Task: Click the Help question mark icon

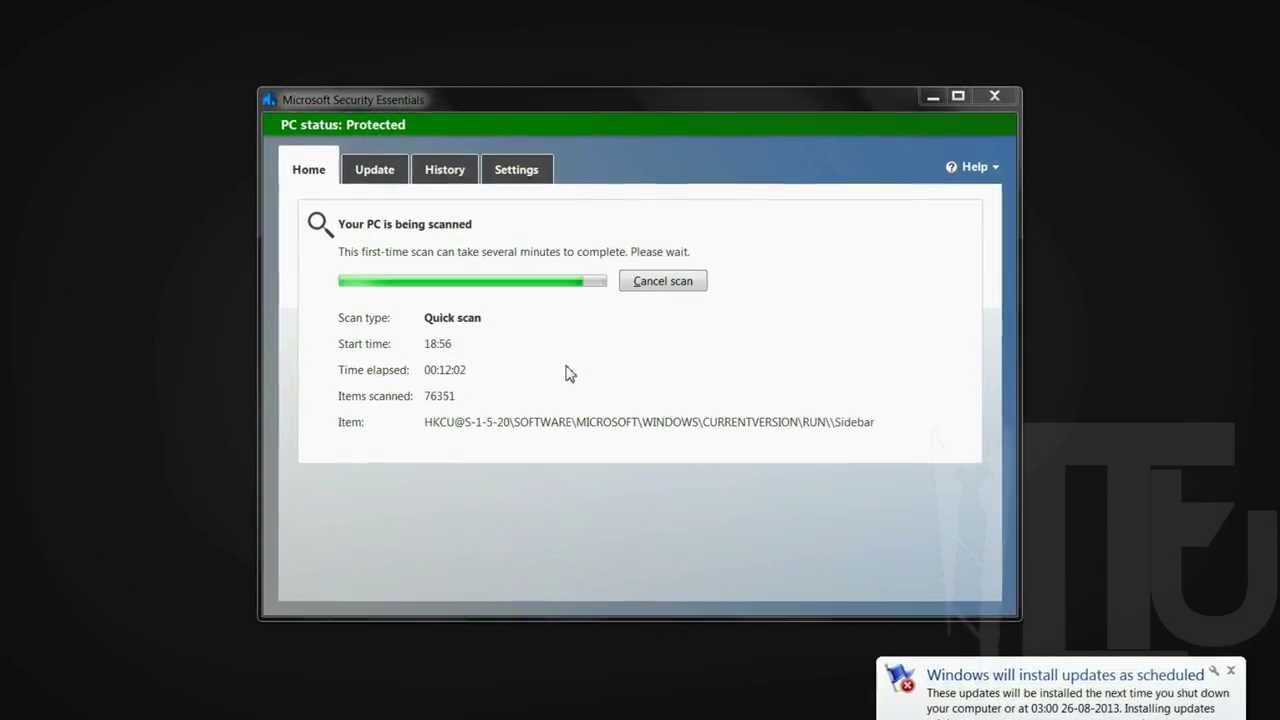Action: pos(951,167)
